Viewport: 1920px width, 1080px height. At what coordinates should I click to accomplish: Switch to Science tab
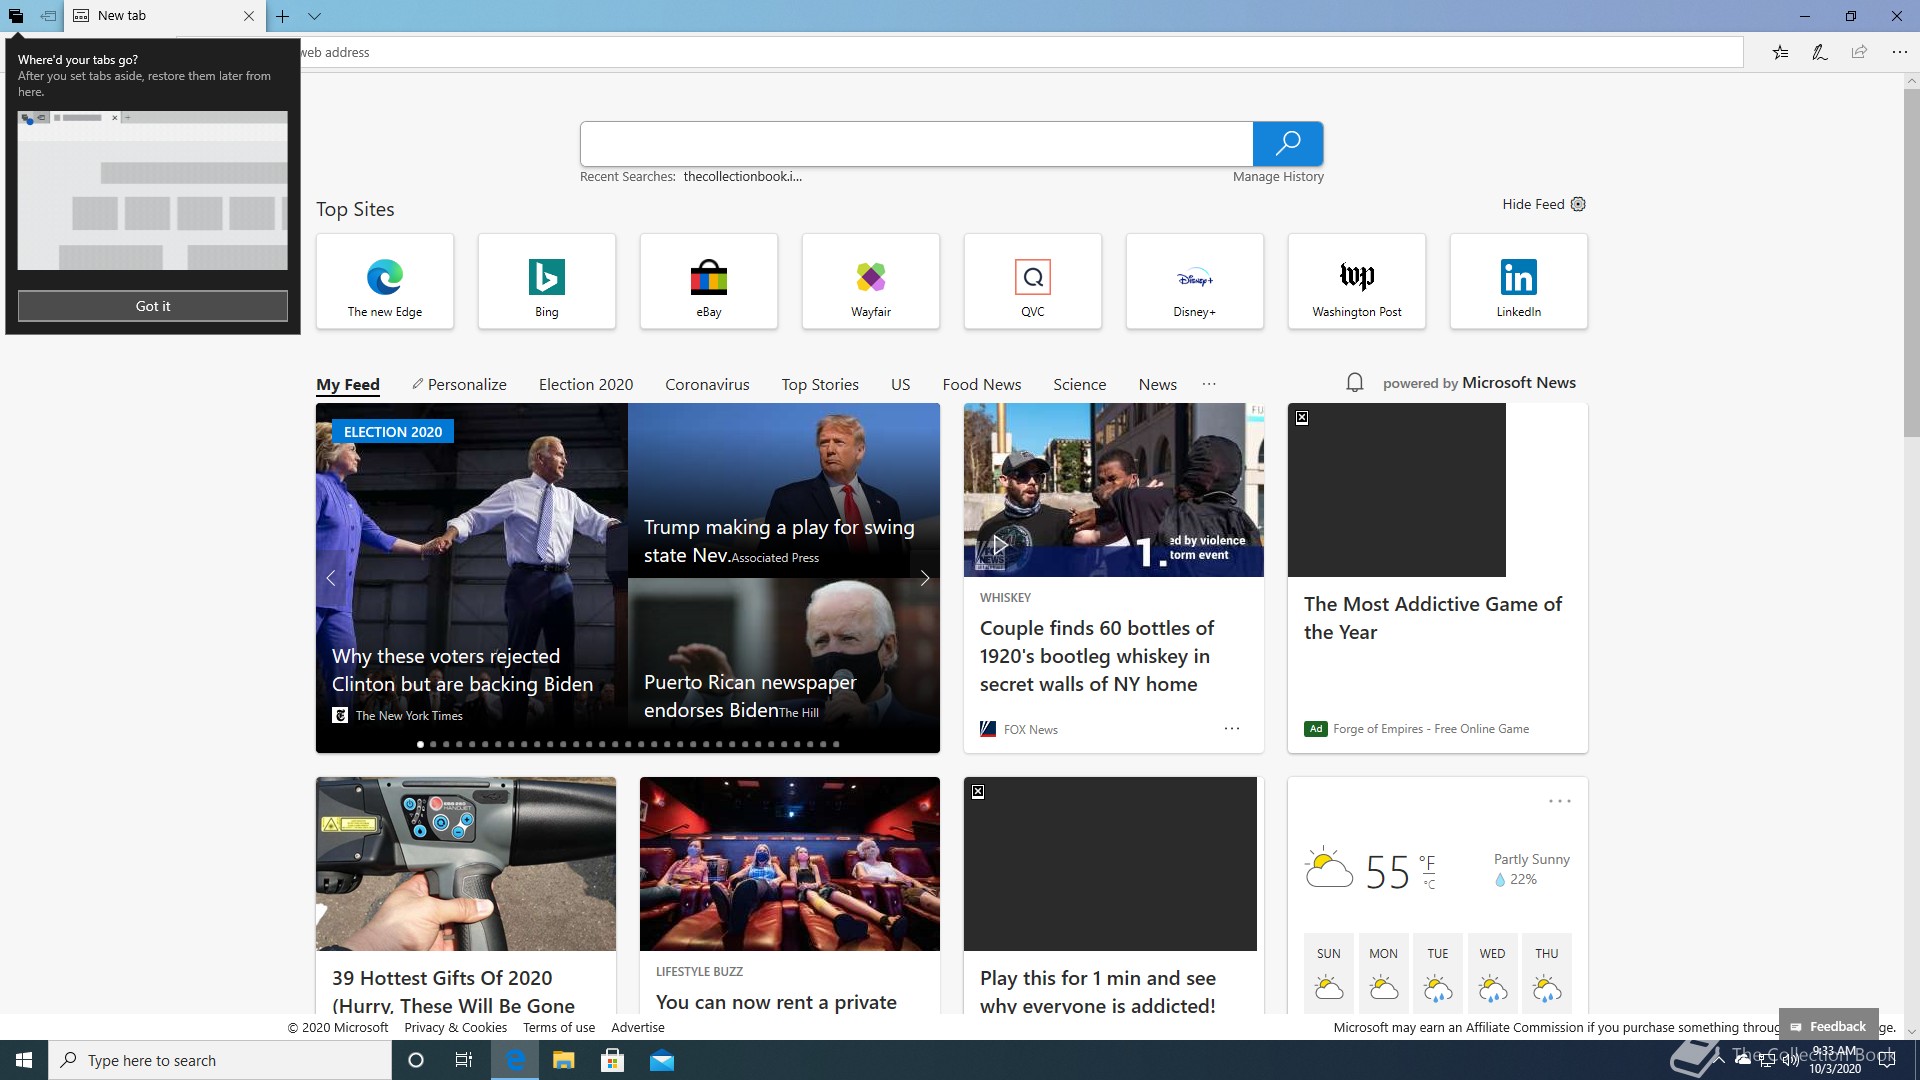pyautogui.click(x=1079, y=385)
